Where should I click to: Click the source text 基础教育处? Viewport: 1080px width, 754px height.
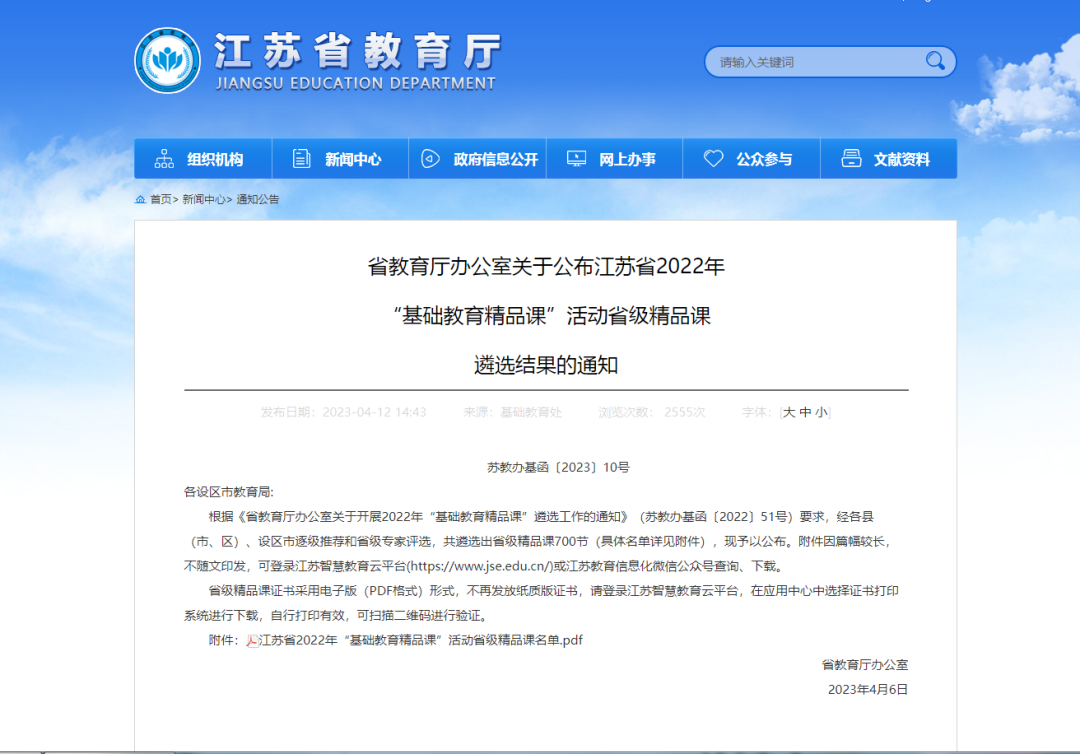(x=531, y=412)
